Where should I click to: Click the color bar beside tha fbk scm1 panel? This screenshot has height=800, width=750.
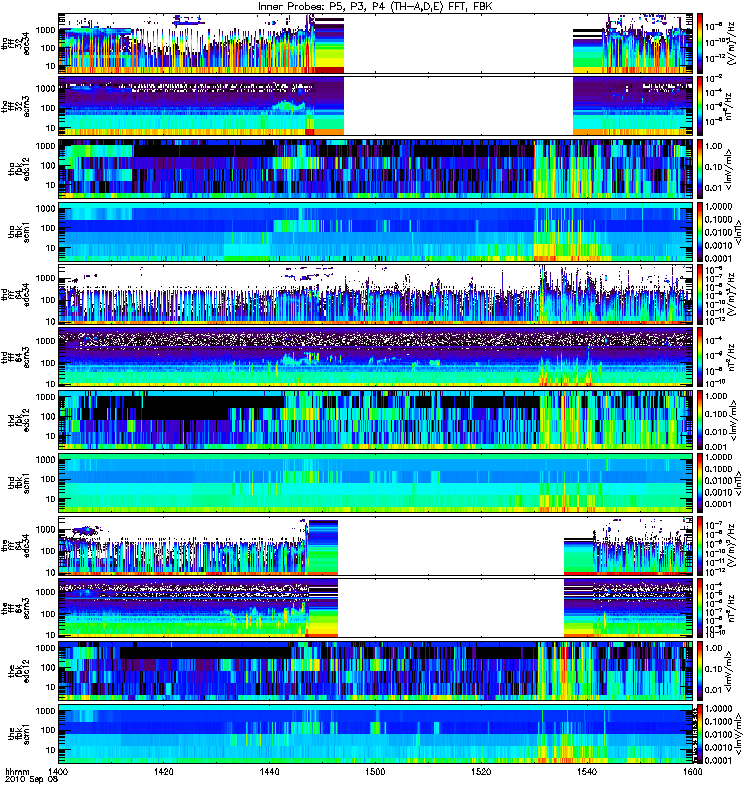[700, 232]
